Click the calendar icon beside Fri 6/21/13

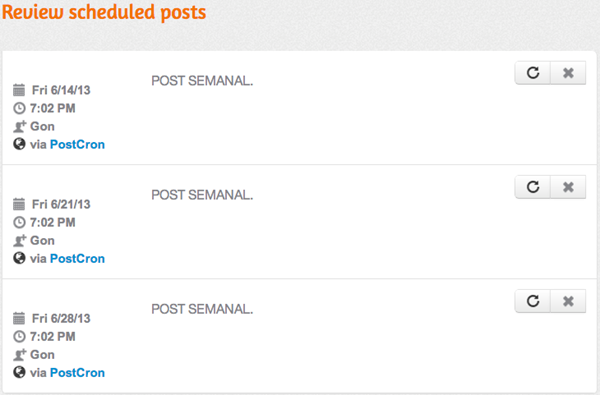pyautogui.click(x=19, y=204)
